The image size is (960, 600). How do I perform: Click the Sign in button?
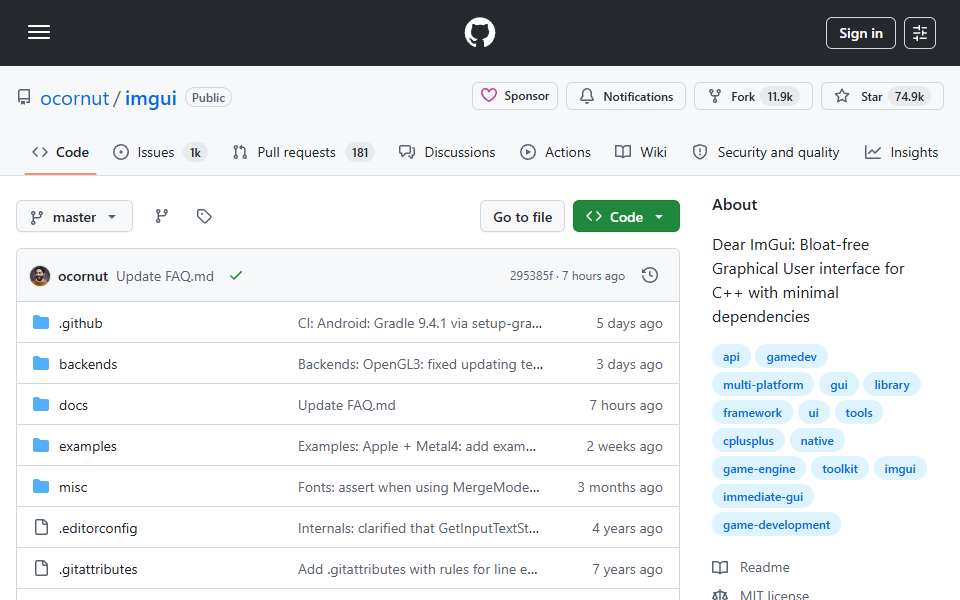tap(860, 33)
